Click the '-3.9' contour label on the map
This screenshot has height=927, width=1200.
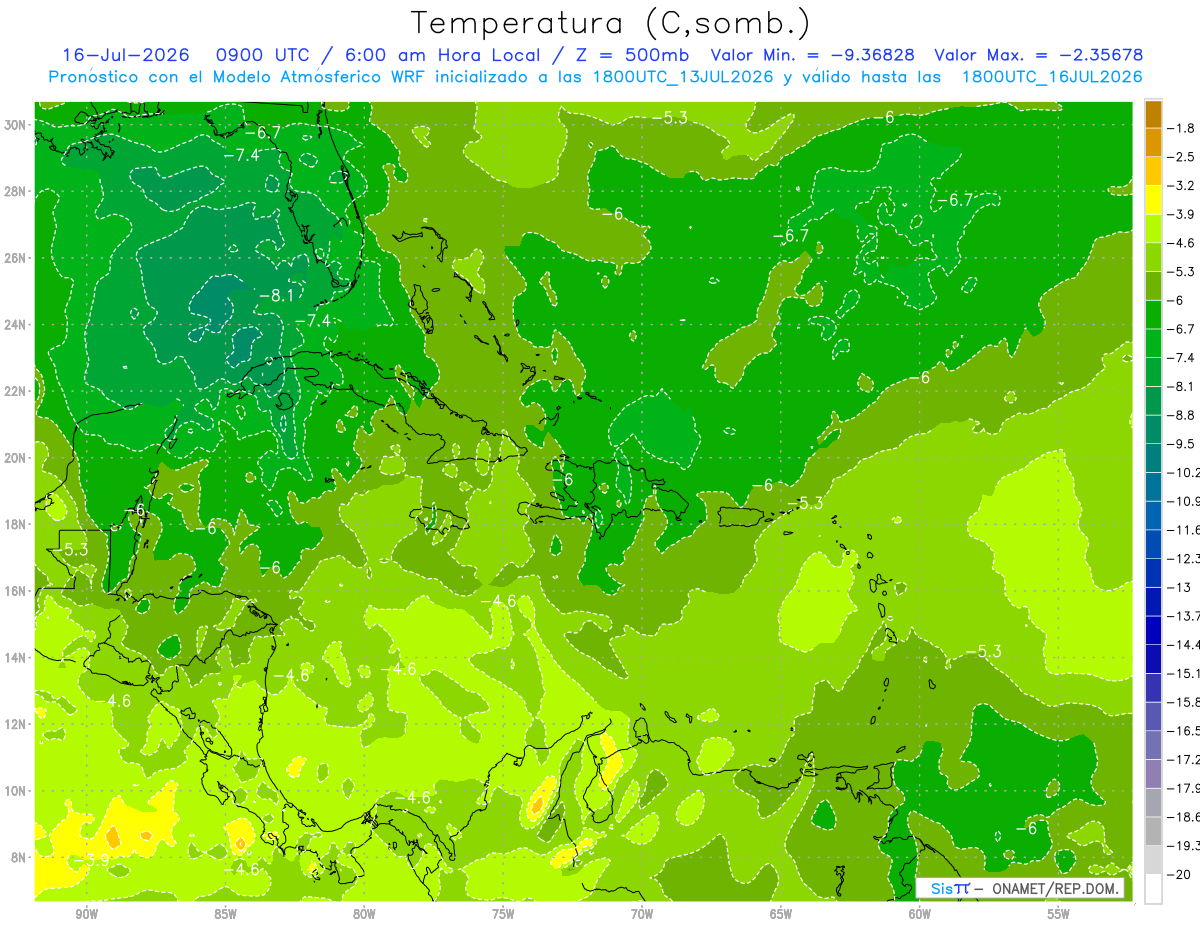pos(93,859)
